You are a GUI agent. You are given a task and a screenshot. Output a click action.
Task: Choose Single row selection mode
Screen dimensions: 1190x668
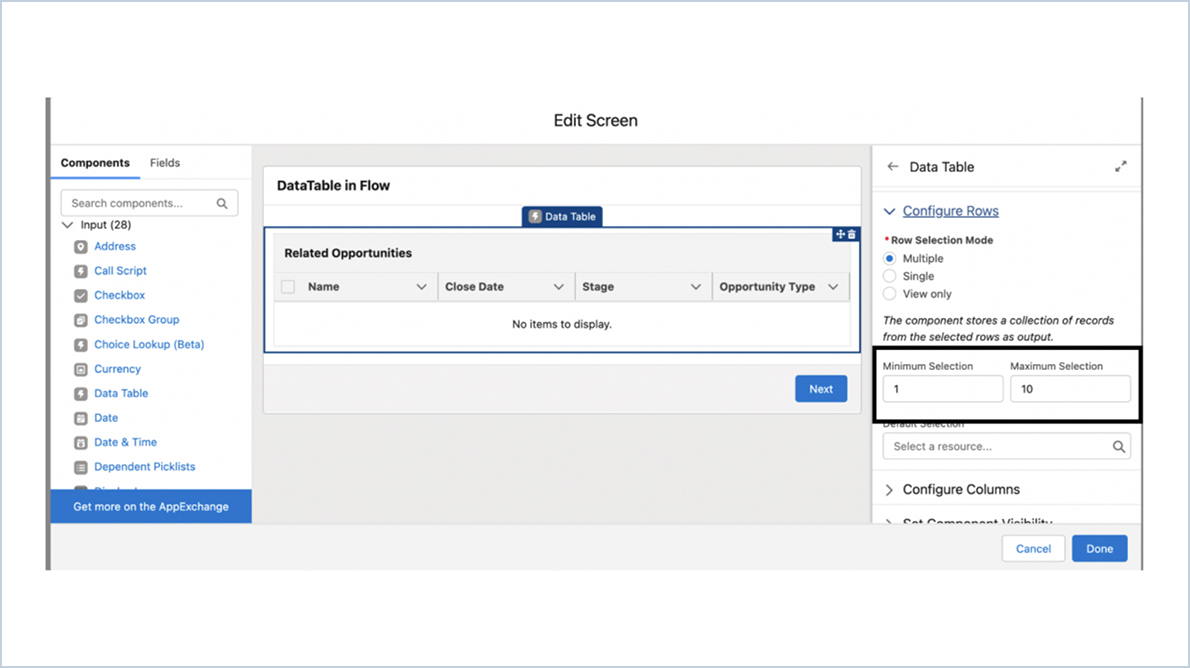(890, 276)
